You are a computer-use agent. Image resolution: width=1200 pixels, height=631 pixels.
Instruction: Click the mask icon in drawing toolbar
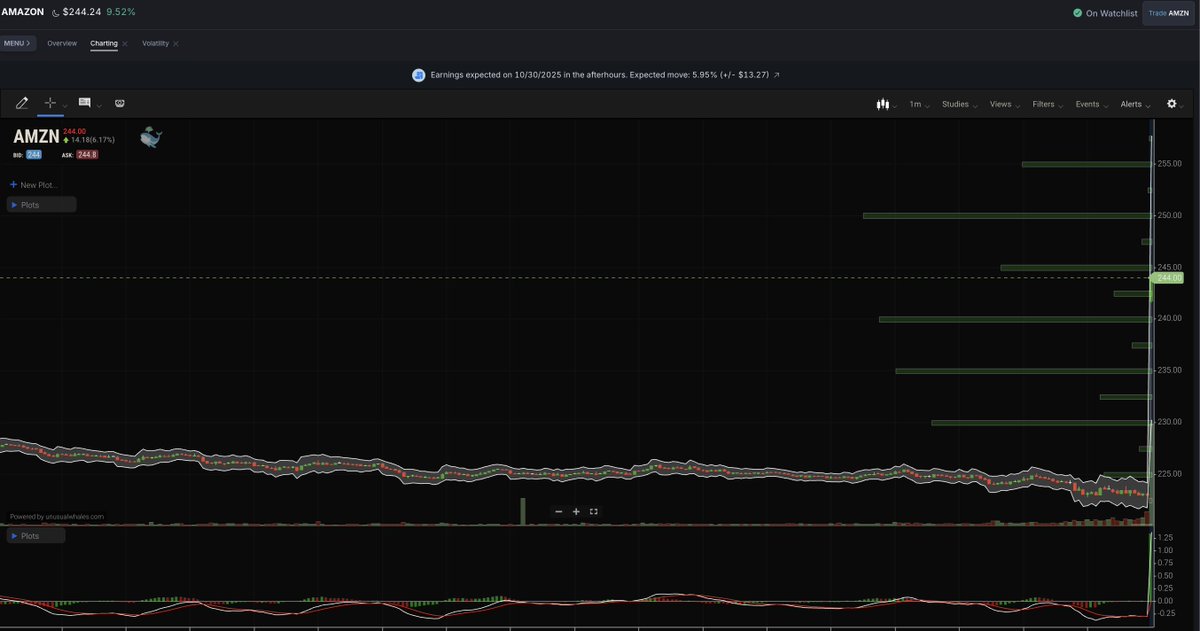(x=119, y=103)
